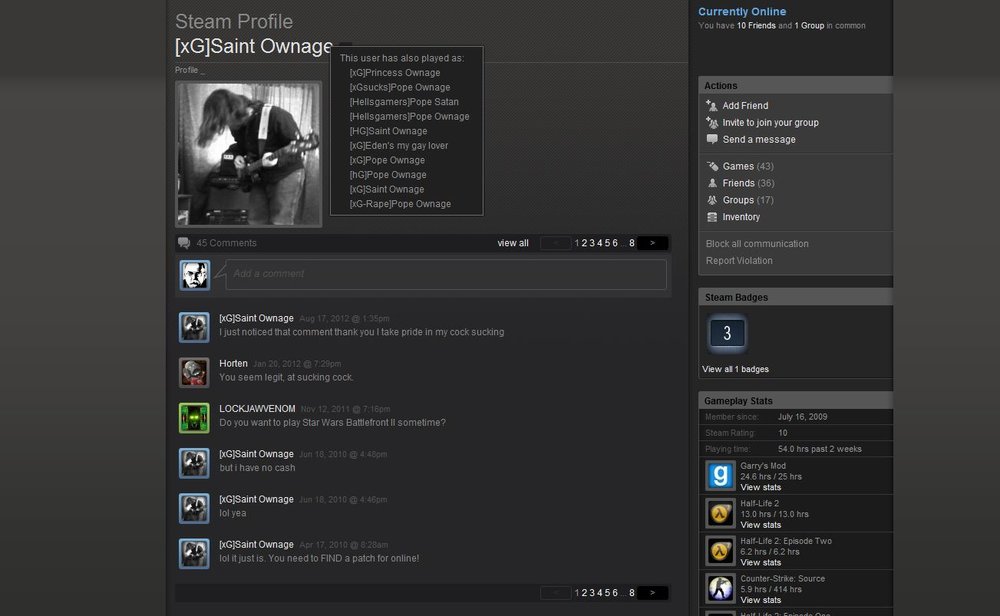Screen dimensions: 1000x616
Task: Click the Garry's Mod game icon
Action: pos(720,476)
